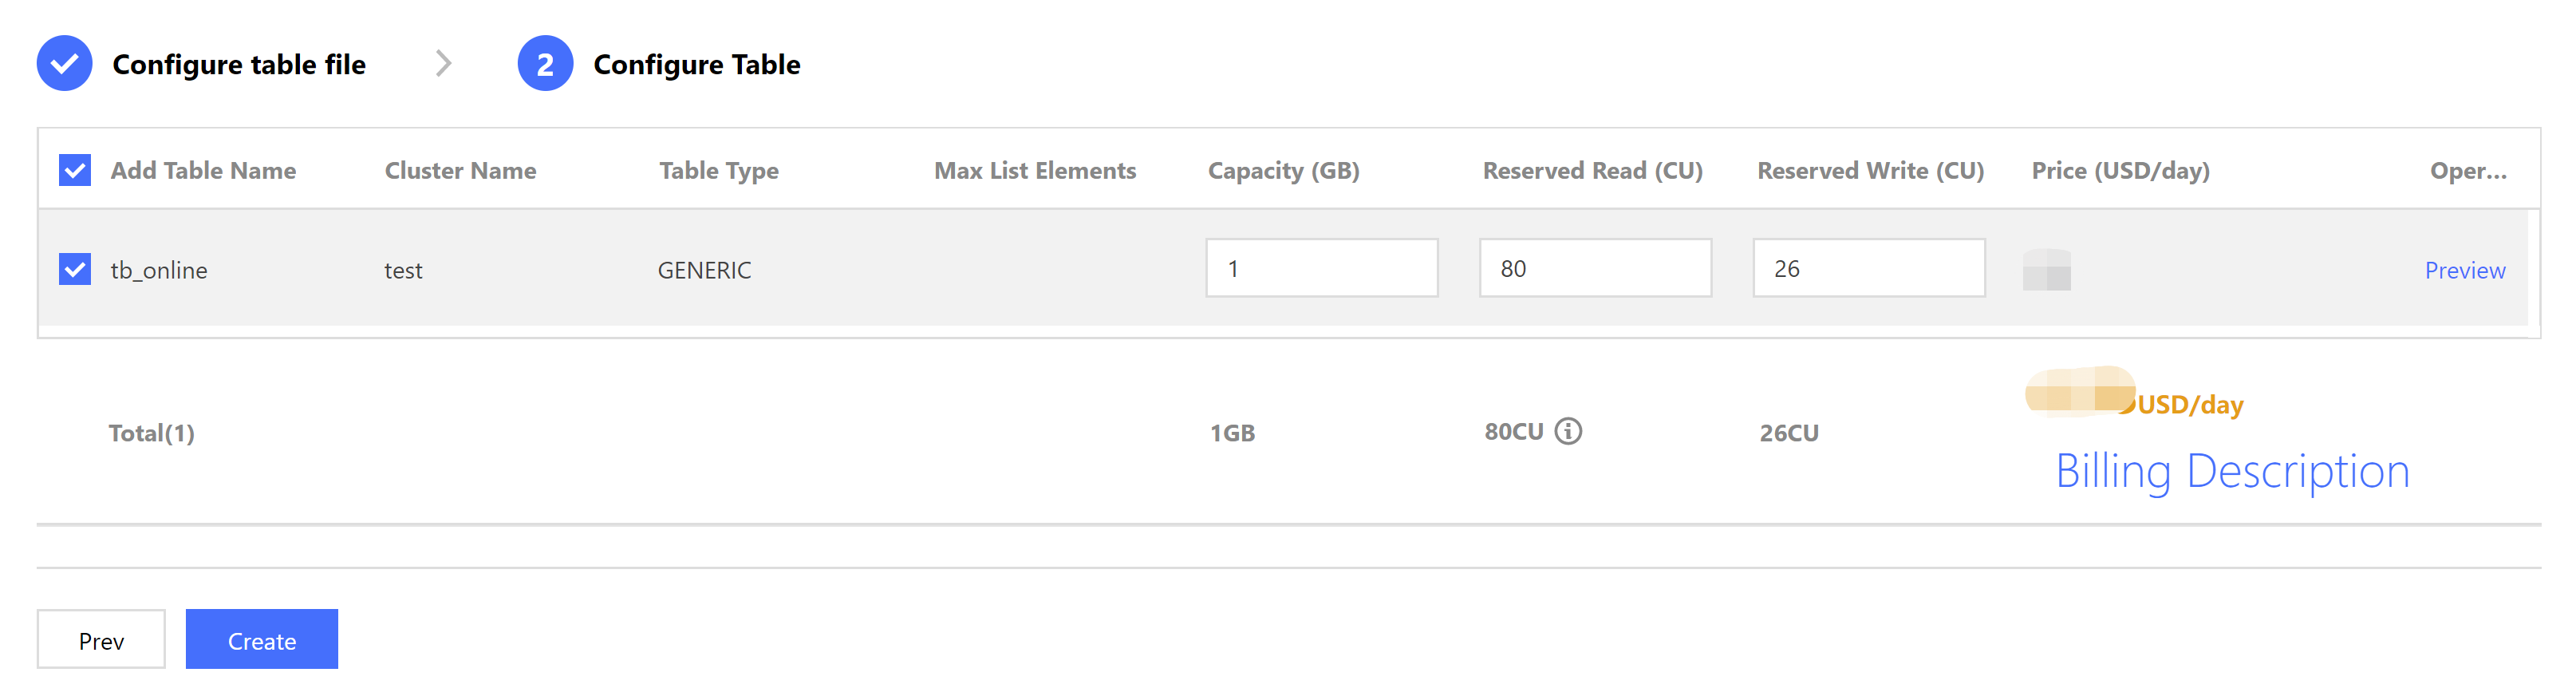Open the Preview link for tb_online

(2464, 270)
